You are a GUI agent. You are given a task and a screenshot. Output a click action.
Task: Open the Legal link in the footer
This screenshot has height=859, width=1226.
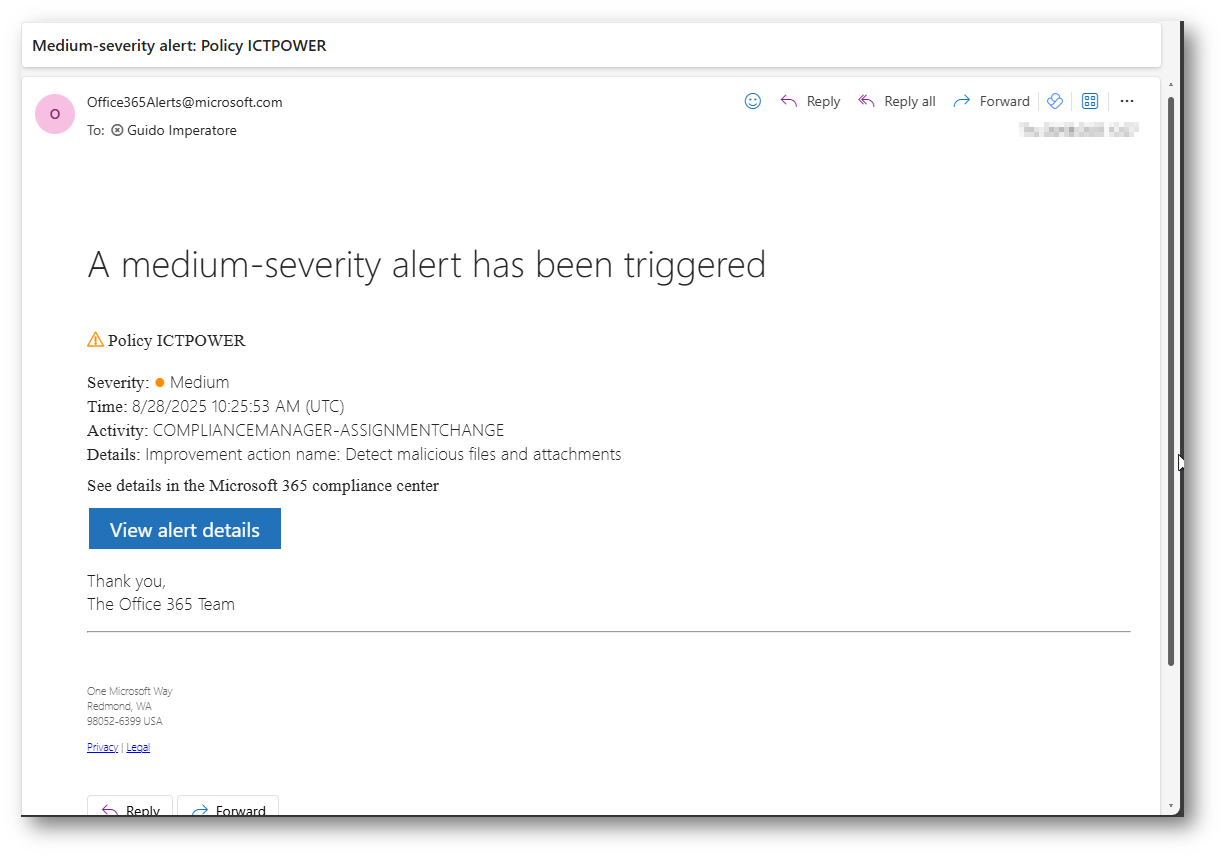coord(138,747)
